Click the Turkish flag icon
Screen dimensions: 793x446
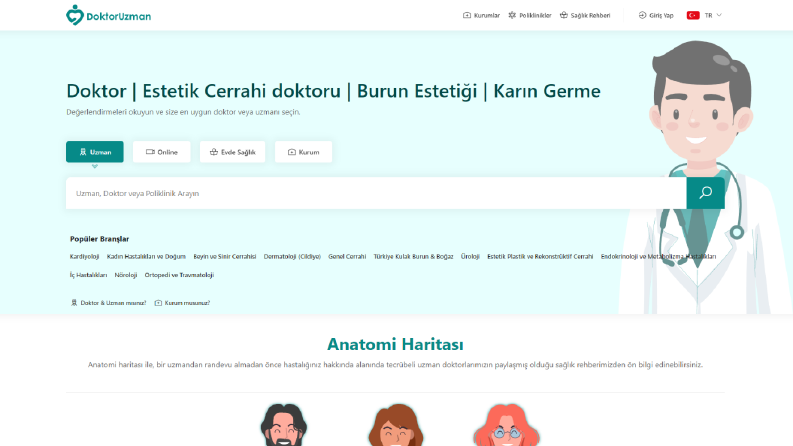click(693, 15)
